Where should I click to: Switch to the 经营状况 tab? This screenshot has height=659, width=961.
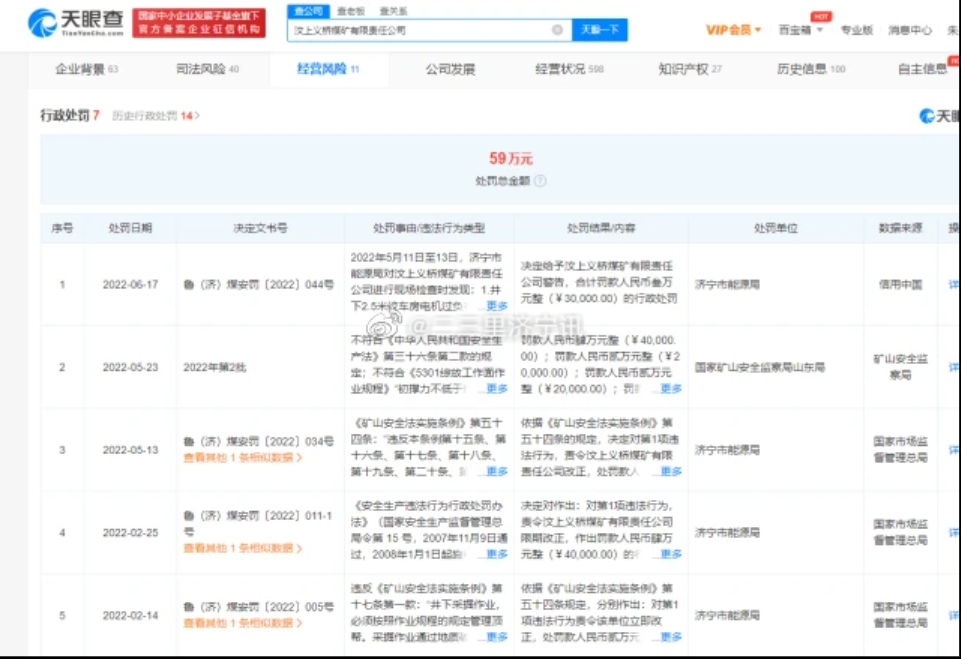coord(569,69)
